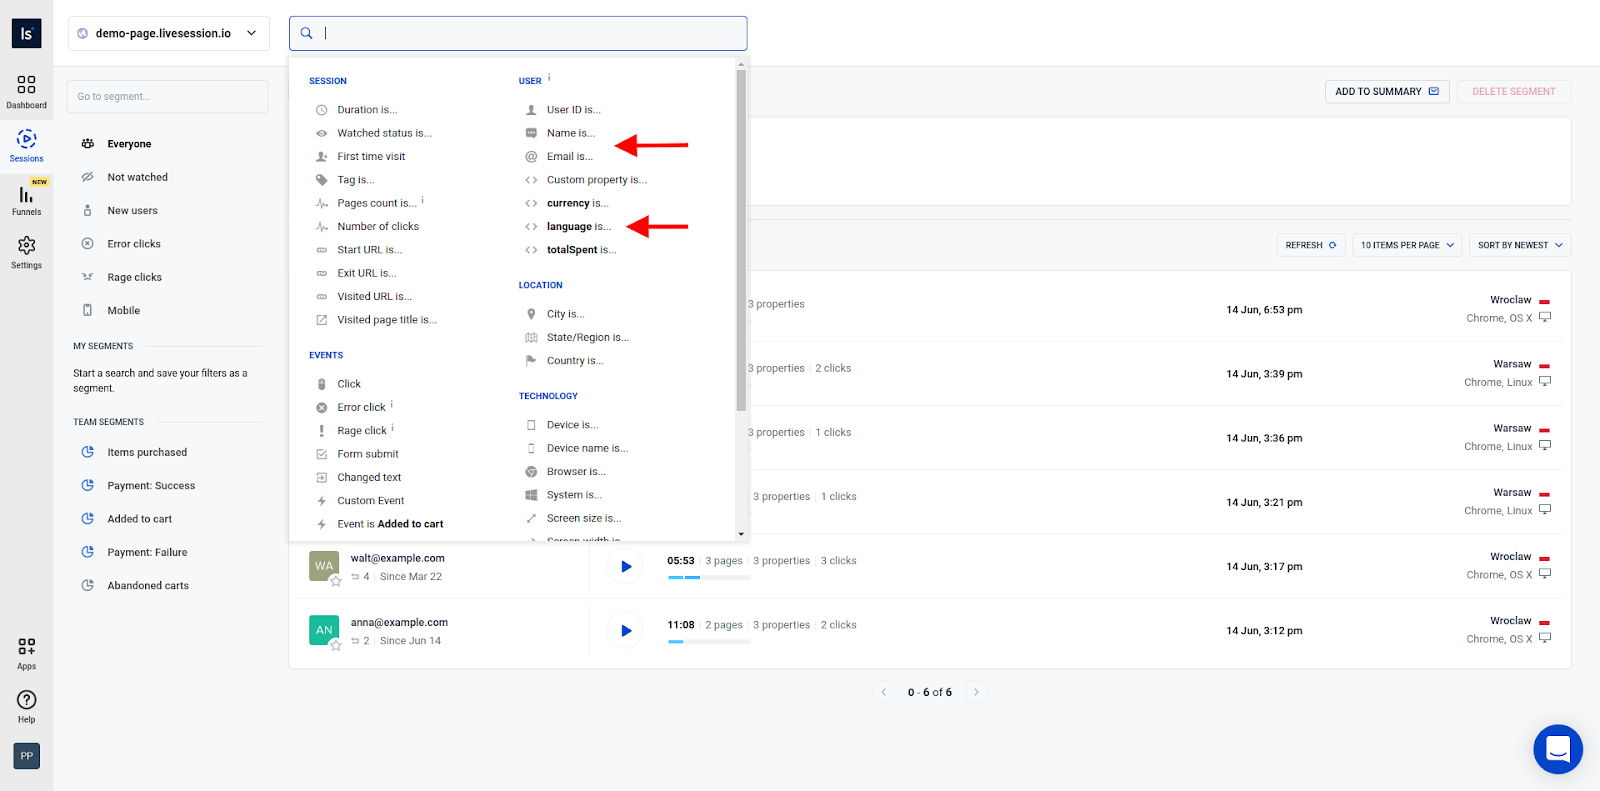Click the tag icon beside Tag is
The width and height of the screenshot is (1600, 791).
322,180
